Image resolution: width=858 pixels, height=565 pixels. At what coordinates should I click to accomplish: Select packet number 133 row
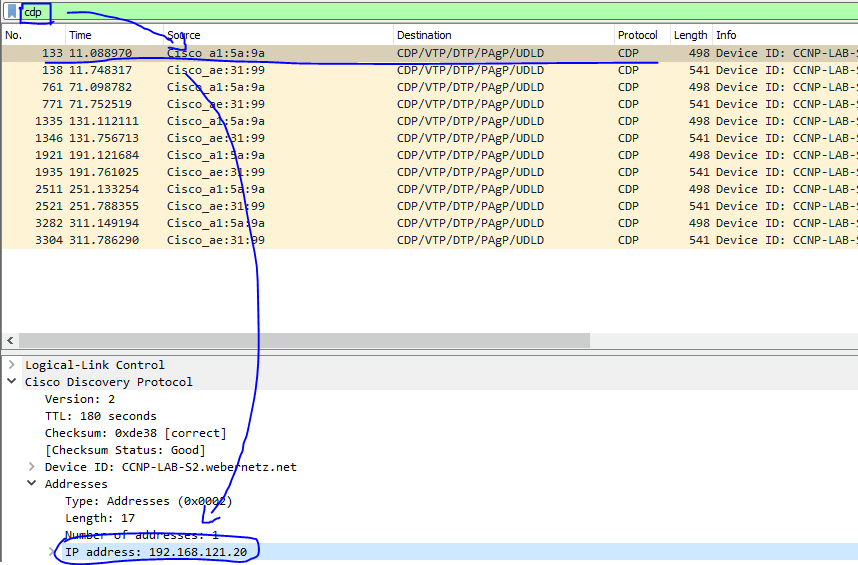click(x=430, y=53)
